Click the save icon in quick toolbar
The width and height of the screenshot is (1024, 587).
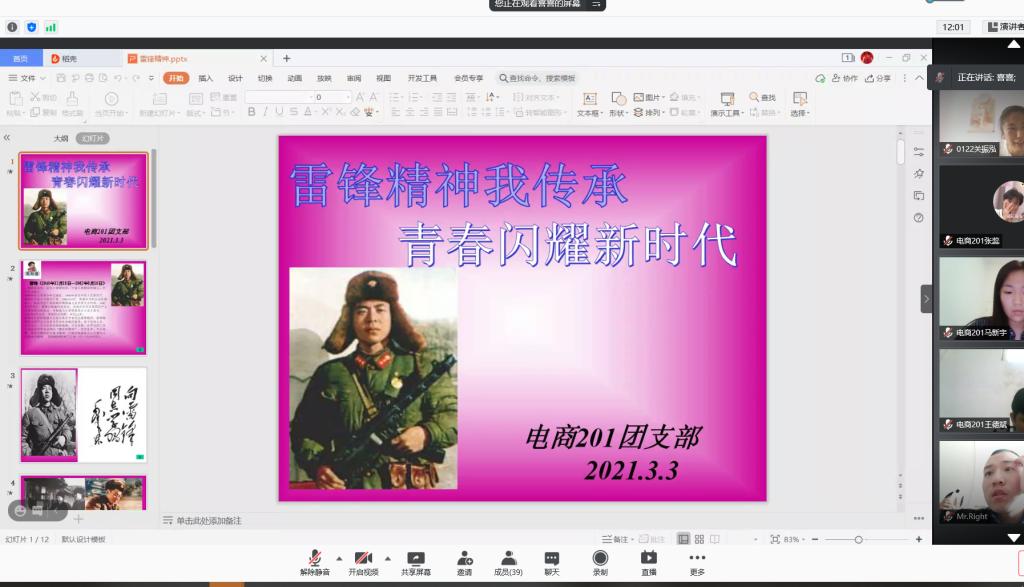(x=61, y=78)
